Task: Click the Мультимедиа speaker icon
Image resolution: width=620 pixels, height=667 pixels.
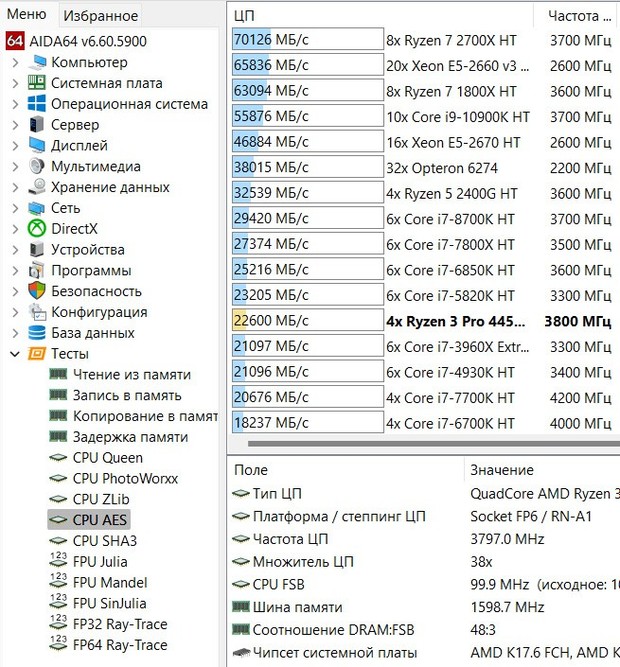Action: (x=37, y=166)
